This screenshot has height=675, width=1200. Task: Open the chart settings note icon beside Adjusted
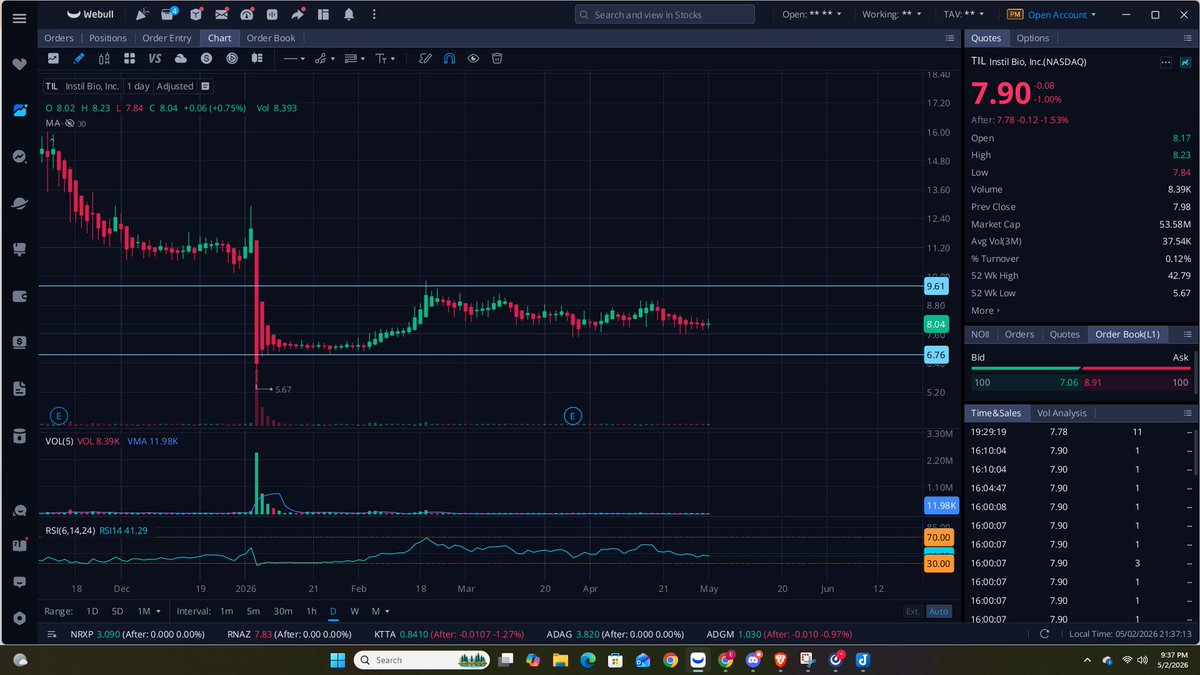[205, 86]
